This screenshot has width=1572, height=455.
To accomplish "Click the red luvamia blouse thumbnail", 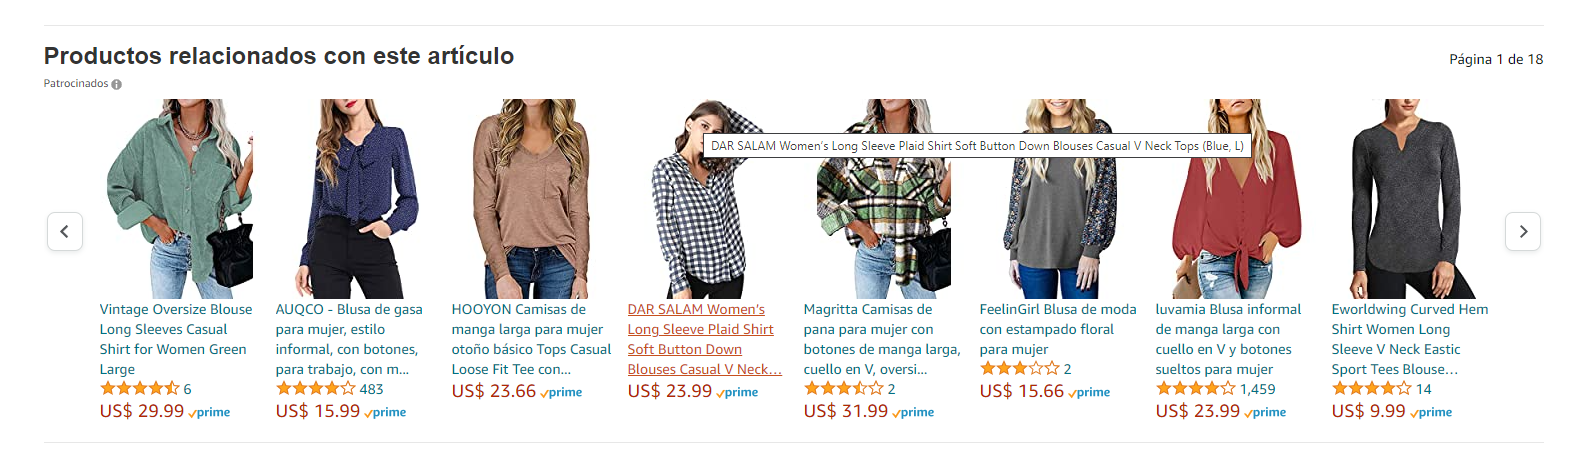I will click(1234, 198).
